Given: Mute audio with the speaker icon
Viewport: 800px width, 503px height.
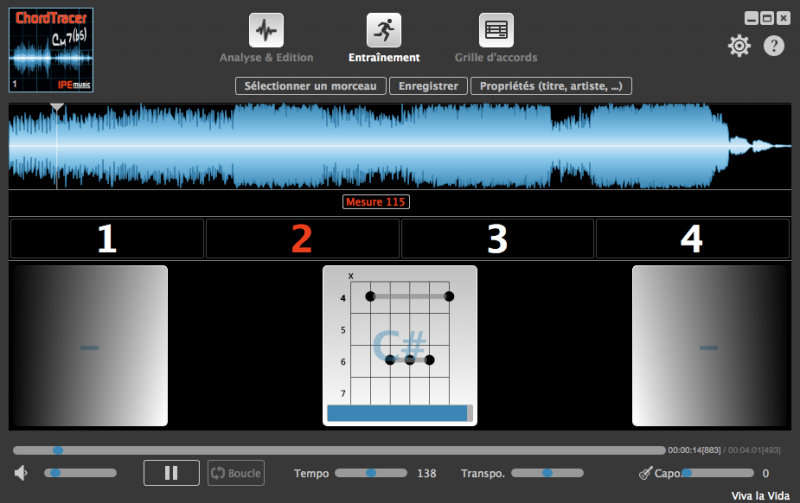Looking at the screenshot, I should (x=21, y=473).
